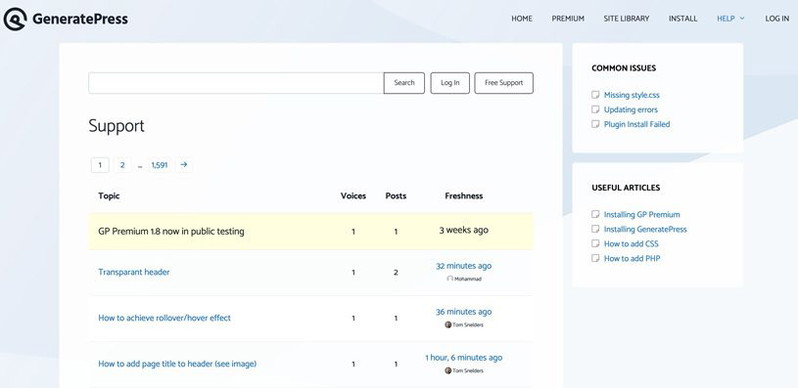
Task: Click the 1 hour, 6 minutes ago link
Action: [x=464, y=357]
